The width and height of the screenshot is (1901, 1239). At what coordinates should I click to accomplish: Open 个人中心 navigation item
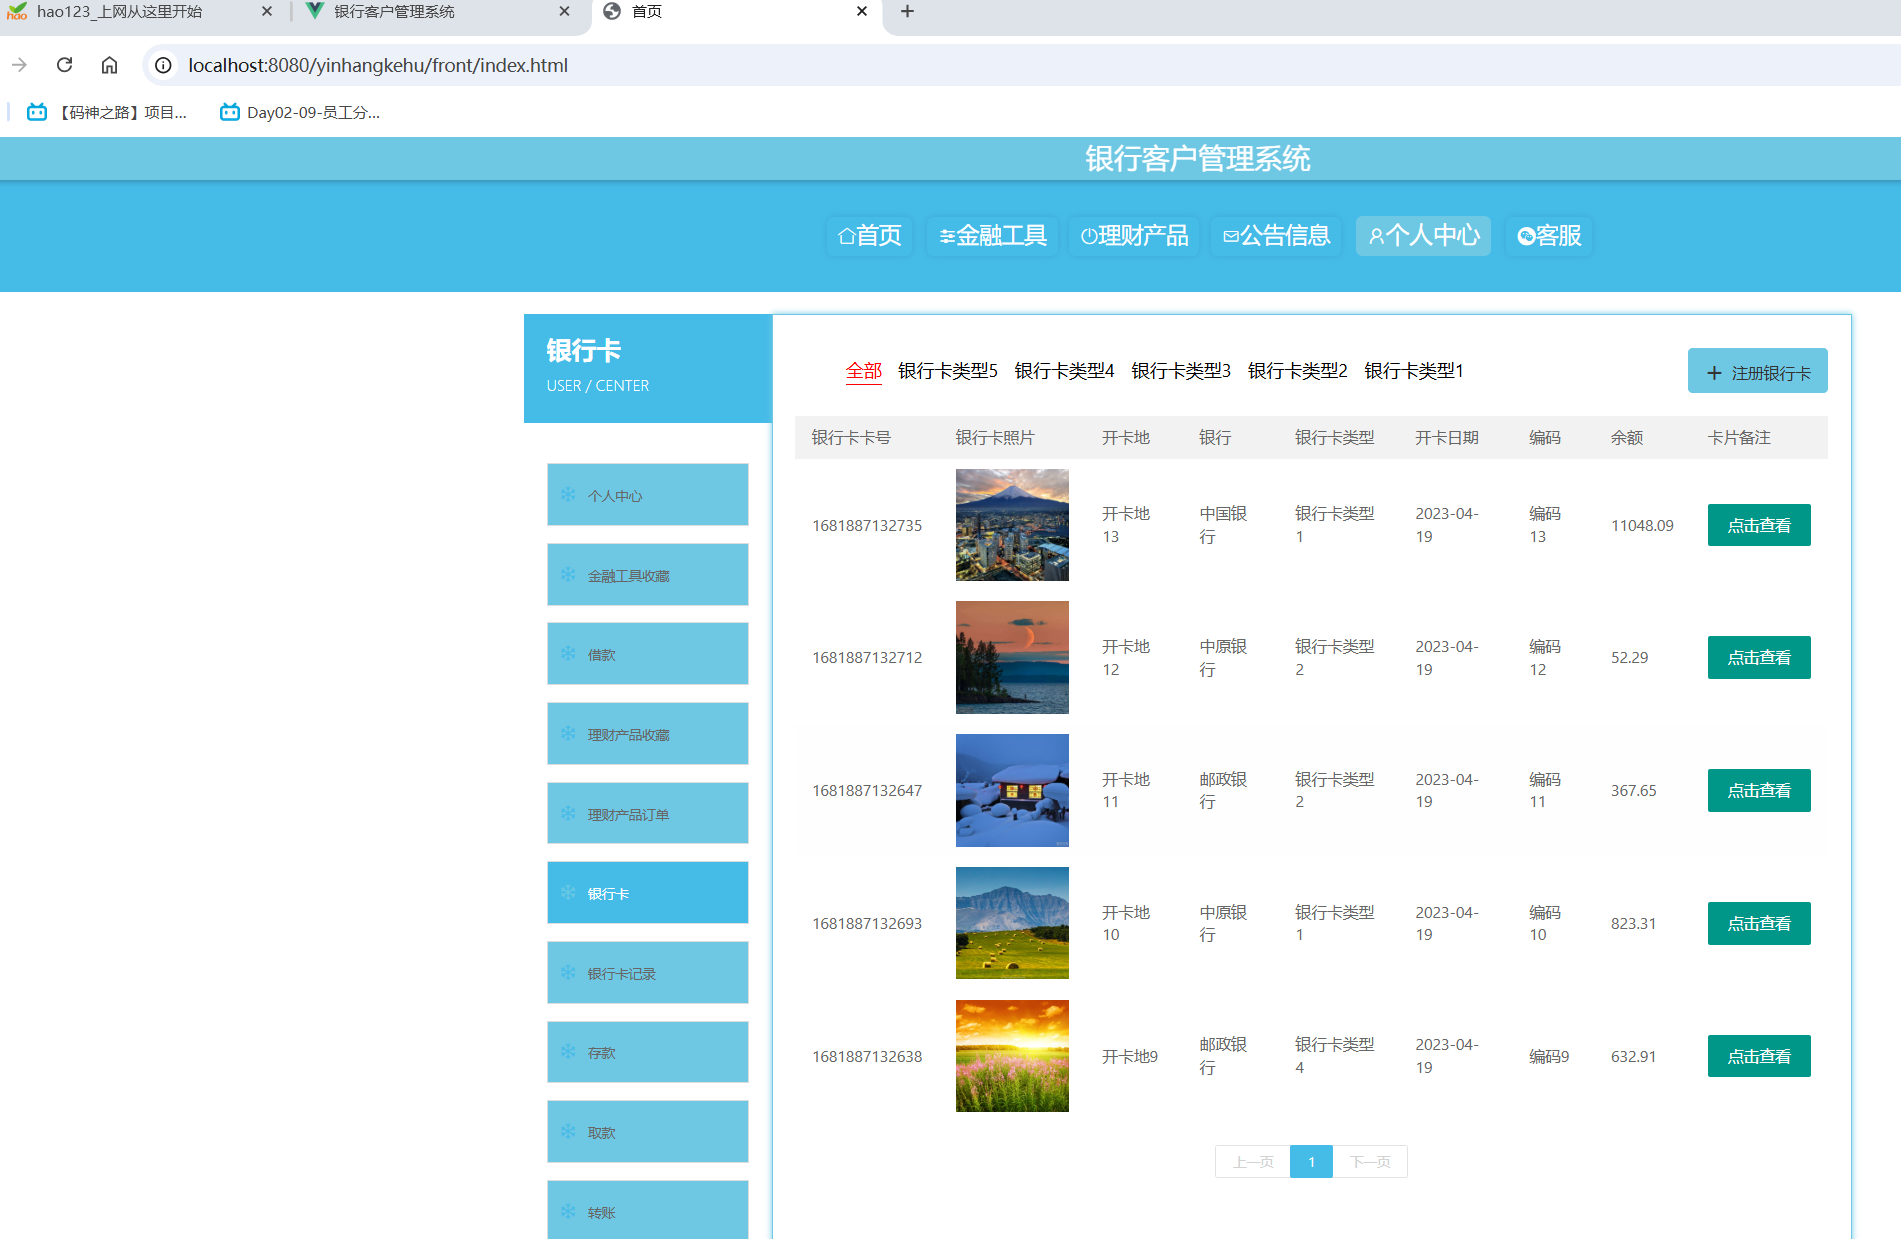click(x=1423, y=236)
